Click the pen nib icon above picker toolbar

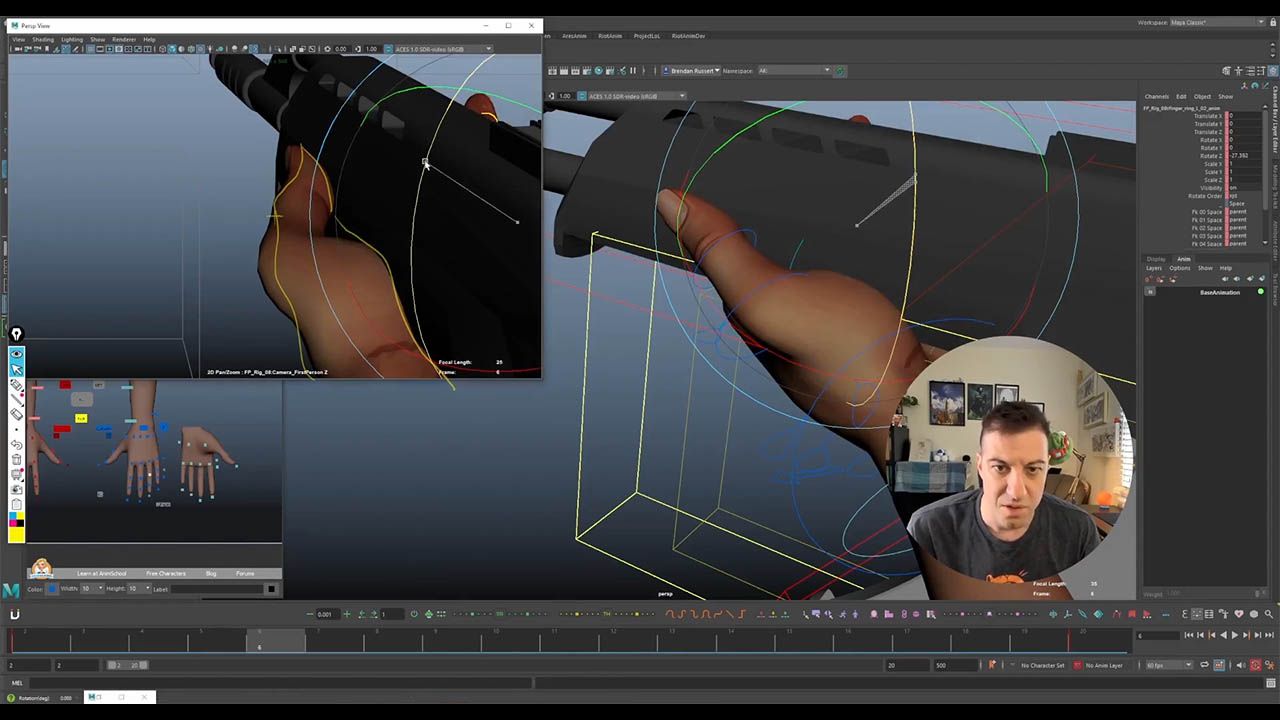tap(15, 334)
